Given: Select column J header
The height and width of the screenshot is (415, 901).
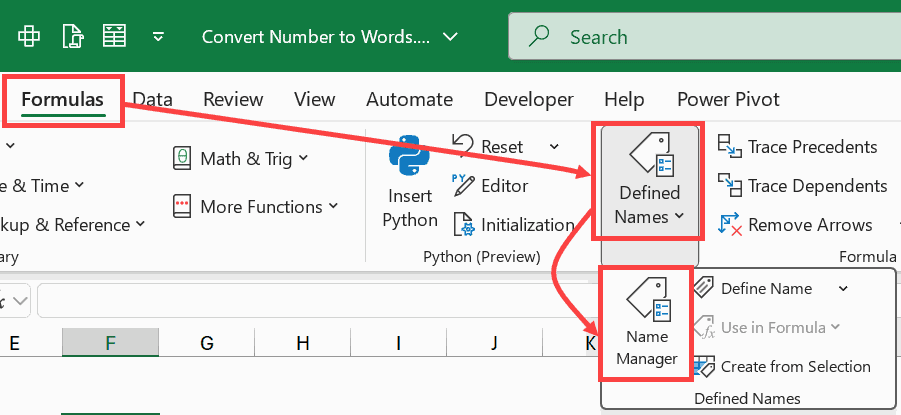Looking at the screenshot, I should (494, 344).
